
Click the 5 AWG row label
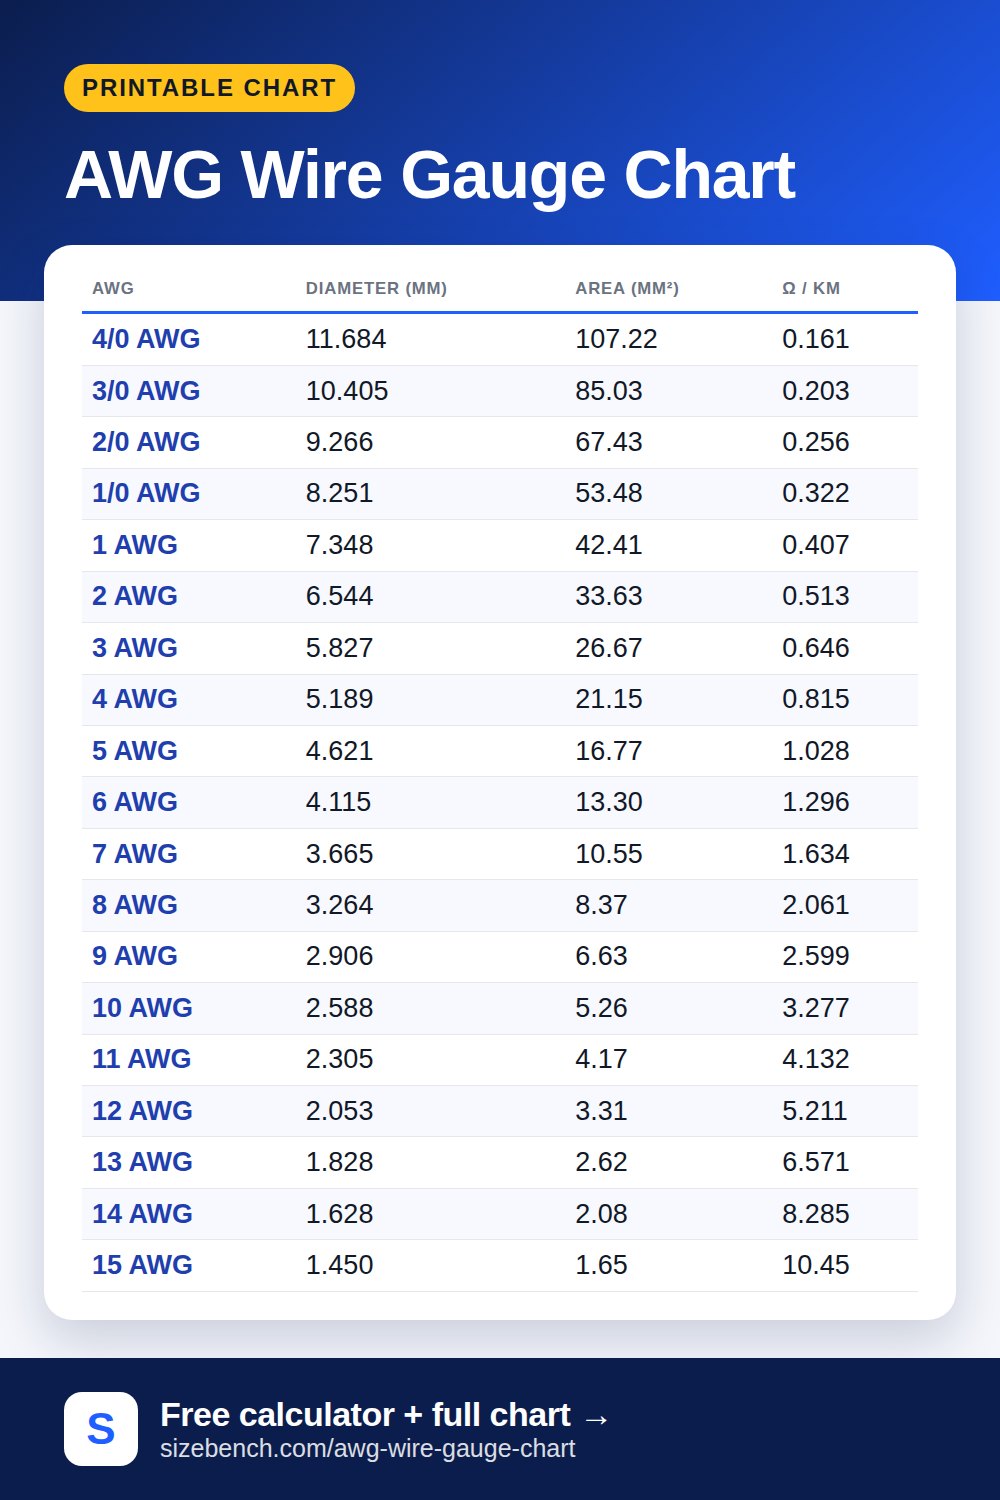(135, 751)
